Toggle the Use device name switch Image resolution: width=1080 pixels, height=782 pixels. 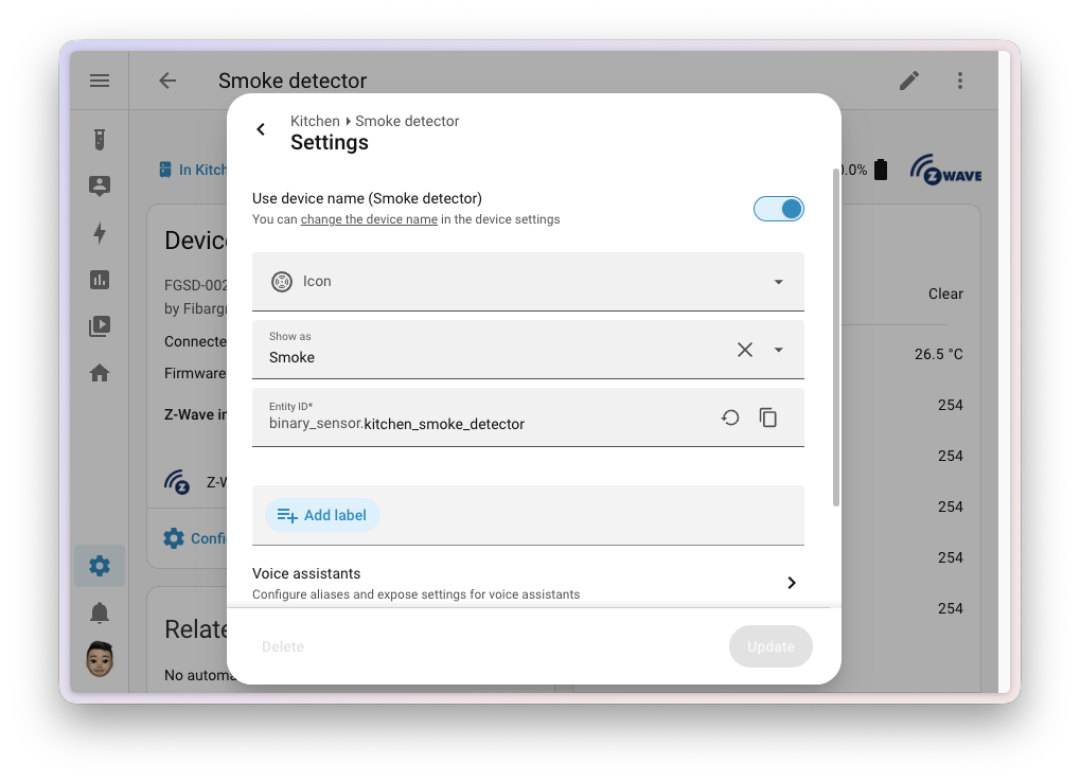click(x=778, y=209)
